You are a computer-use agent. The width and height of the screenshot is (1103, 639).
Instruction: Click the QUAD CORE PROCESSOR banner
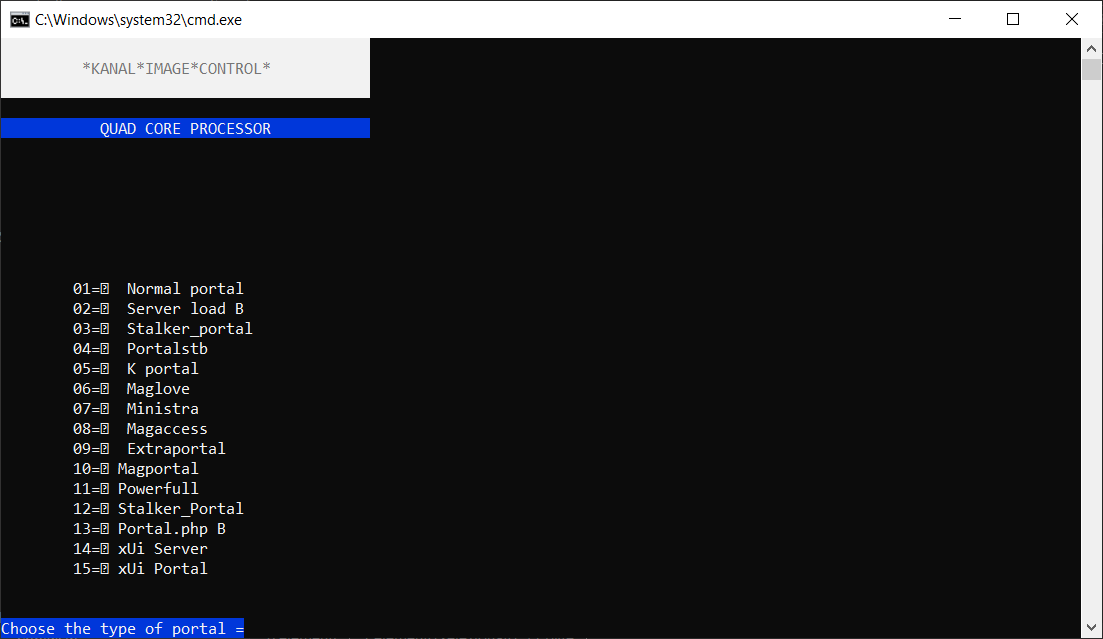pos(185,129)
